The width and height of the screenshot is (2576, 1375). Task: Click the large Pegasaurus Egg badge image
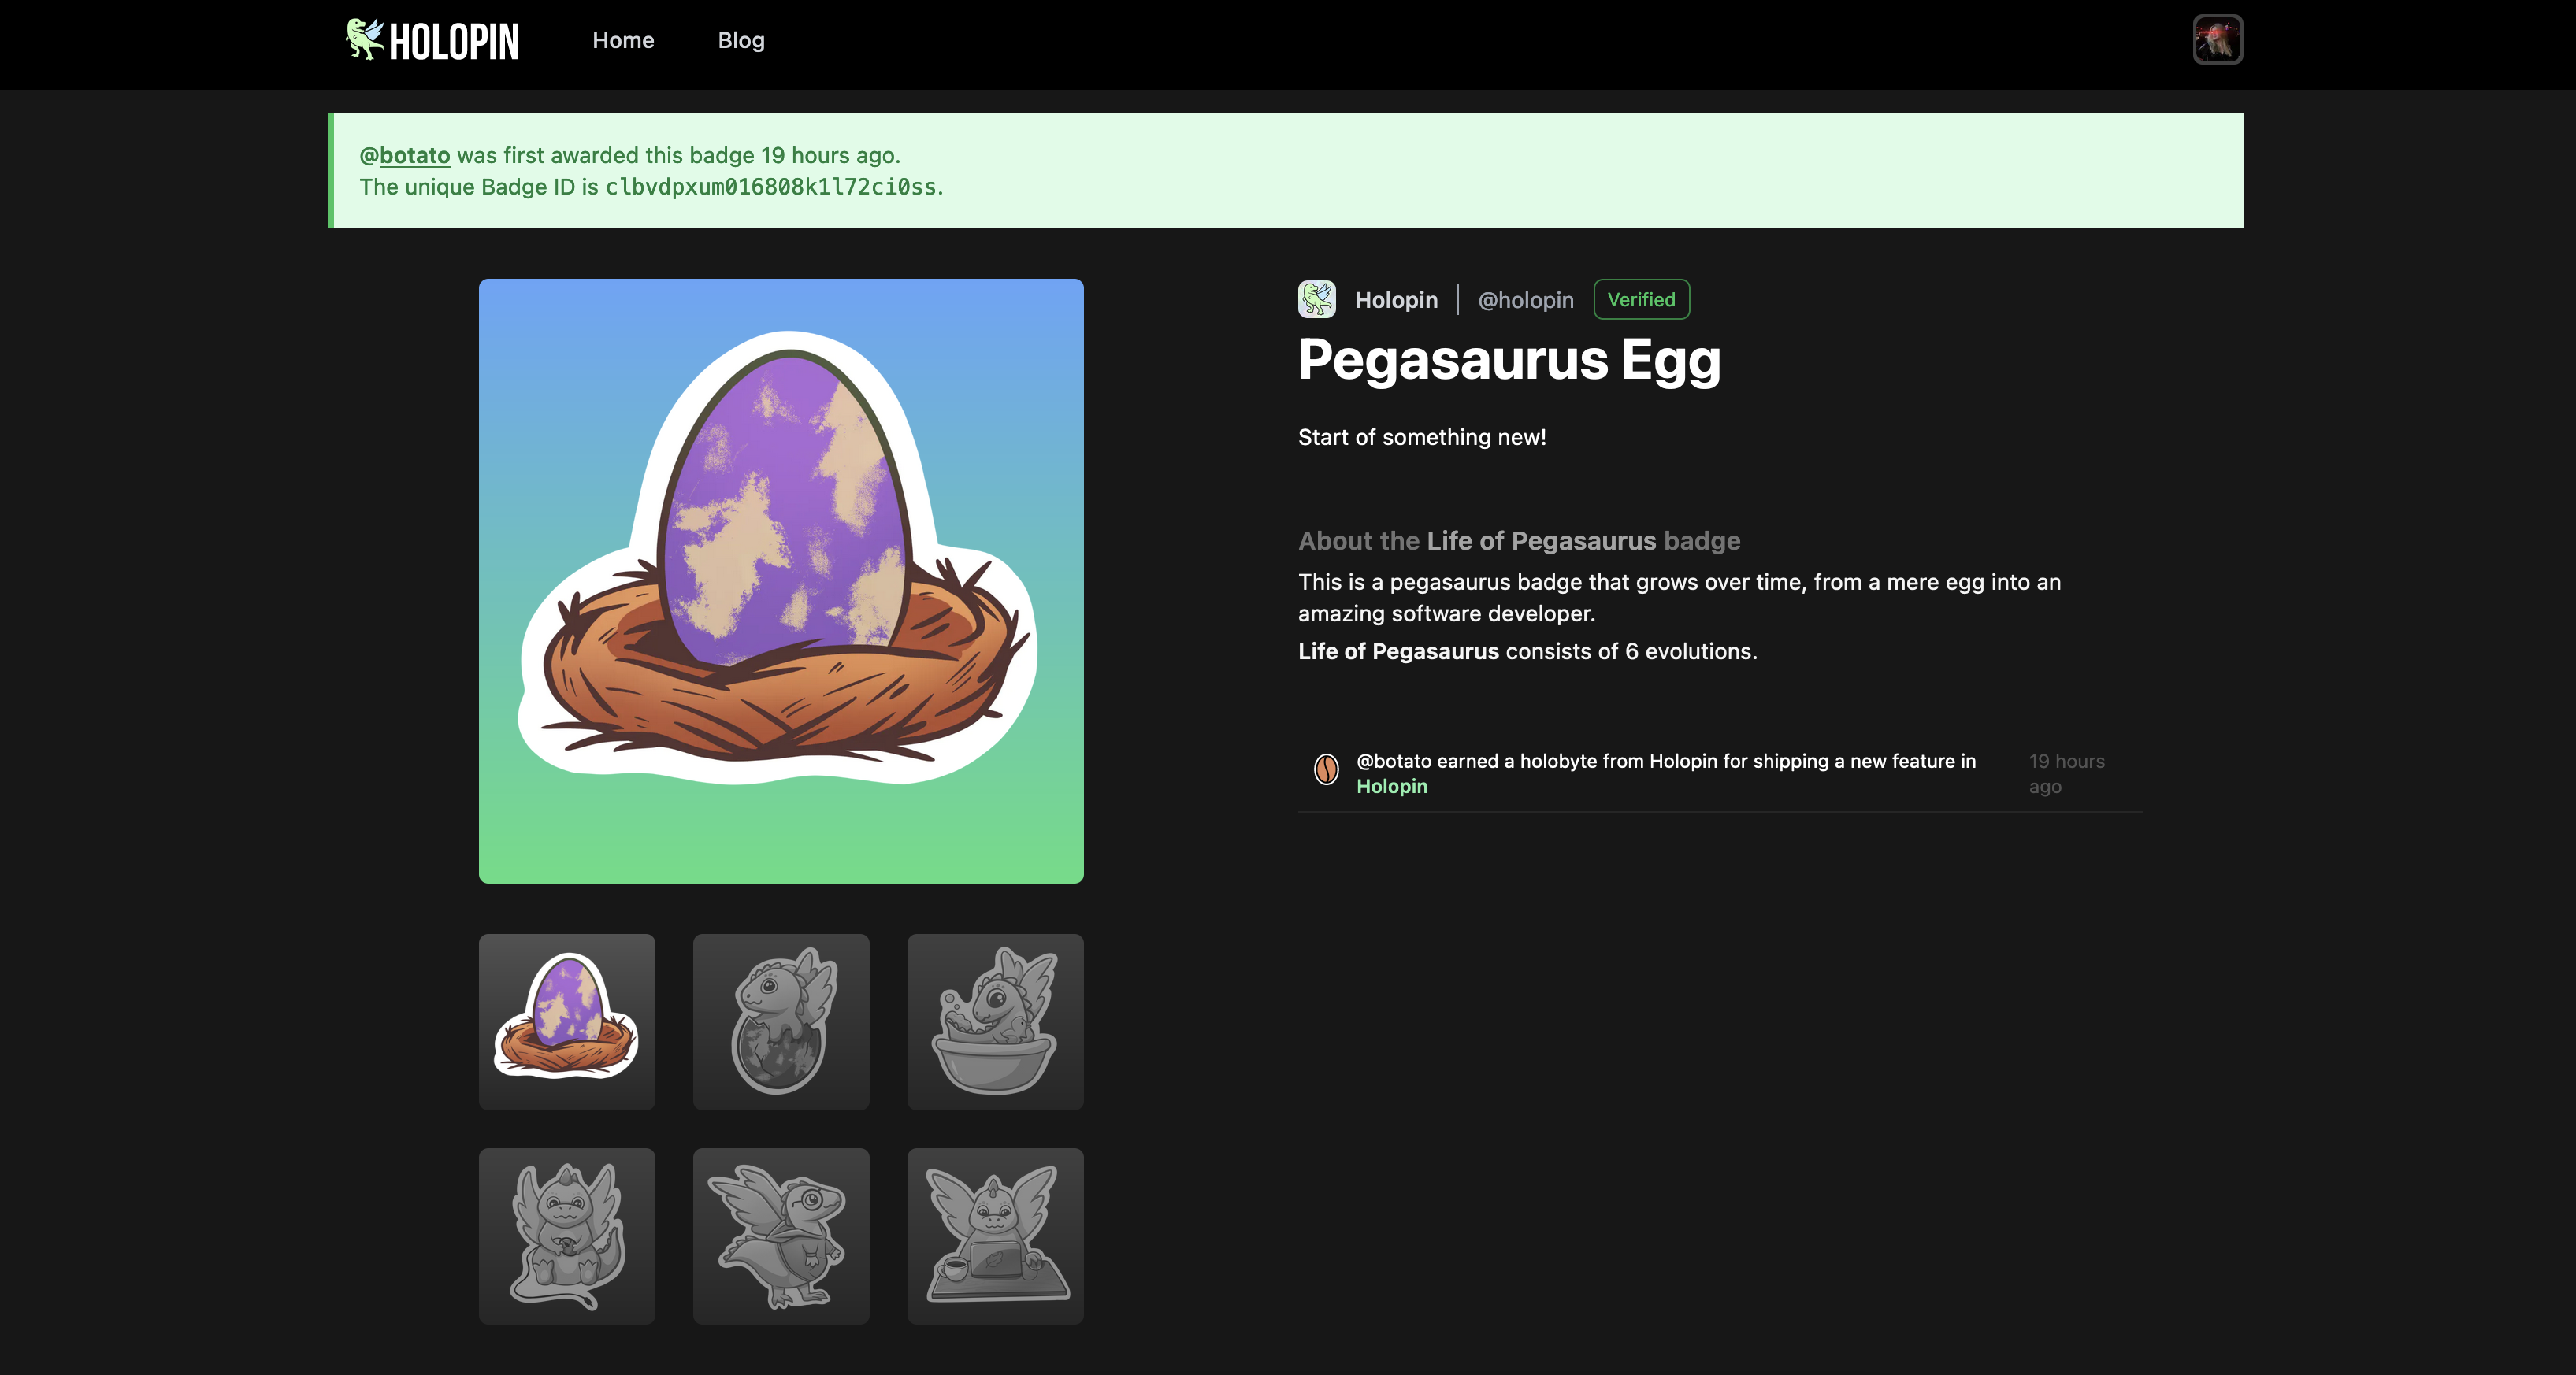click(x=781, y=581)
